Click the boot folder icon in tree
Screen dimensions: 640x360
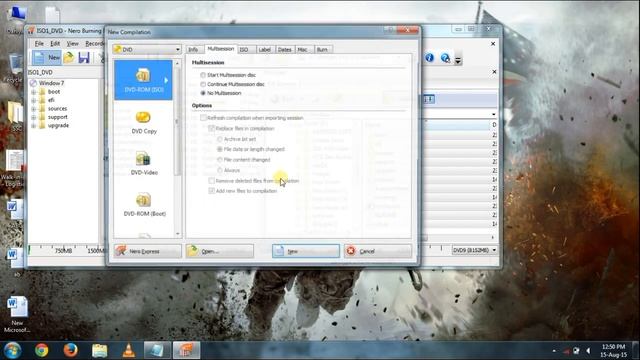click(x=42, y=92)
